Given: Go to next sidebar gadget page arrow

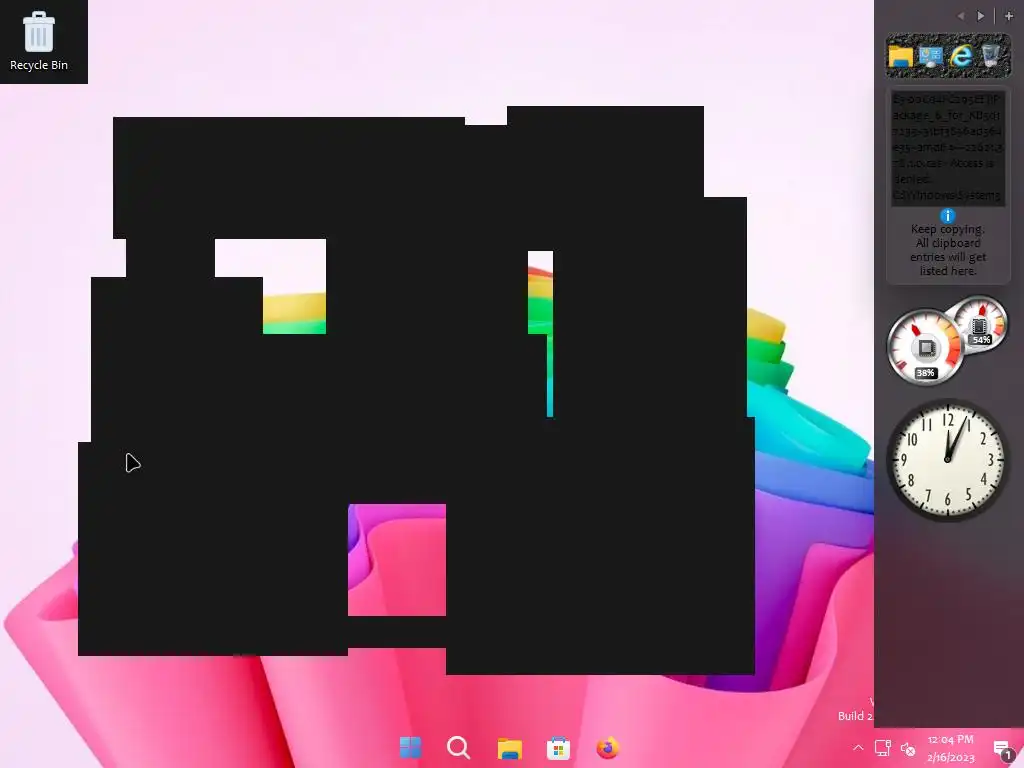Looking at the screenshot, I should click(x=980, y=16).
